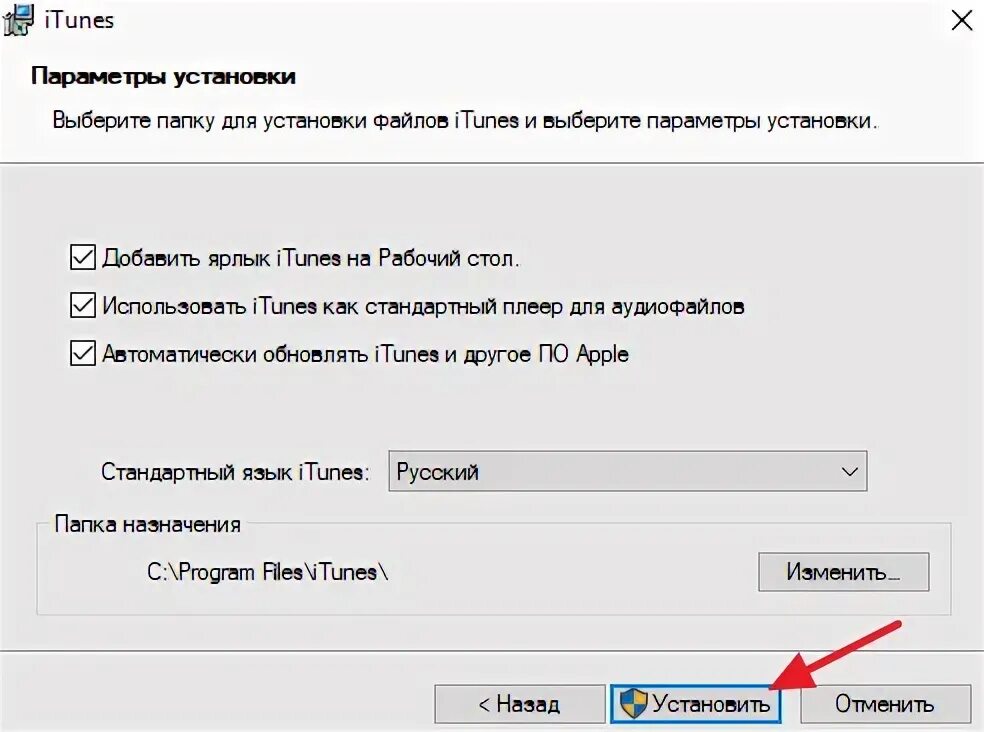Image resolution: width=984 pixels, height=732 pixels.
Task: Click the Использовать iTunes как стандартный плеер label text
Action: tap(423, 306)
